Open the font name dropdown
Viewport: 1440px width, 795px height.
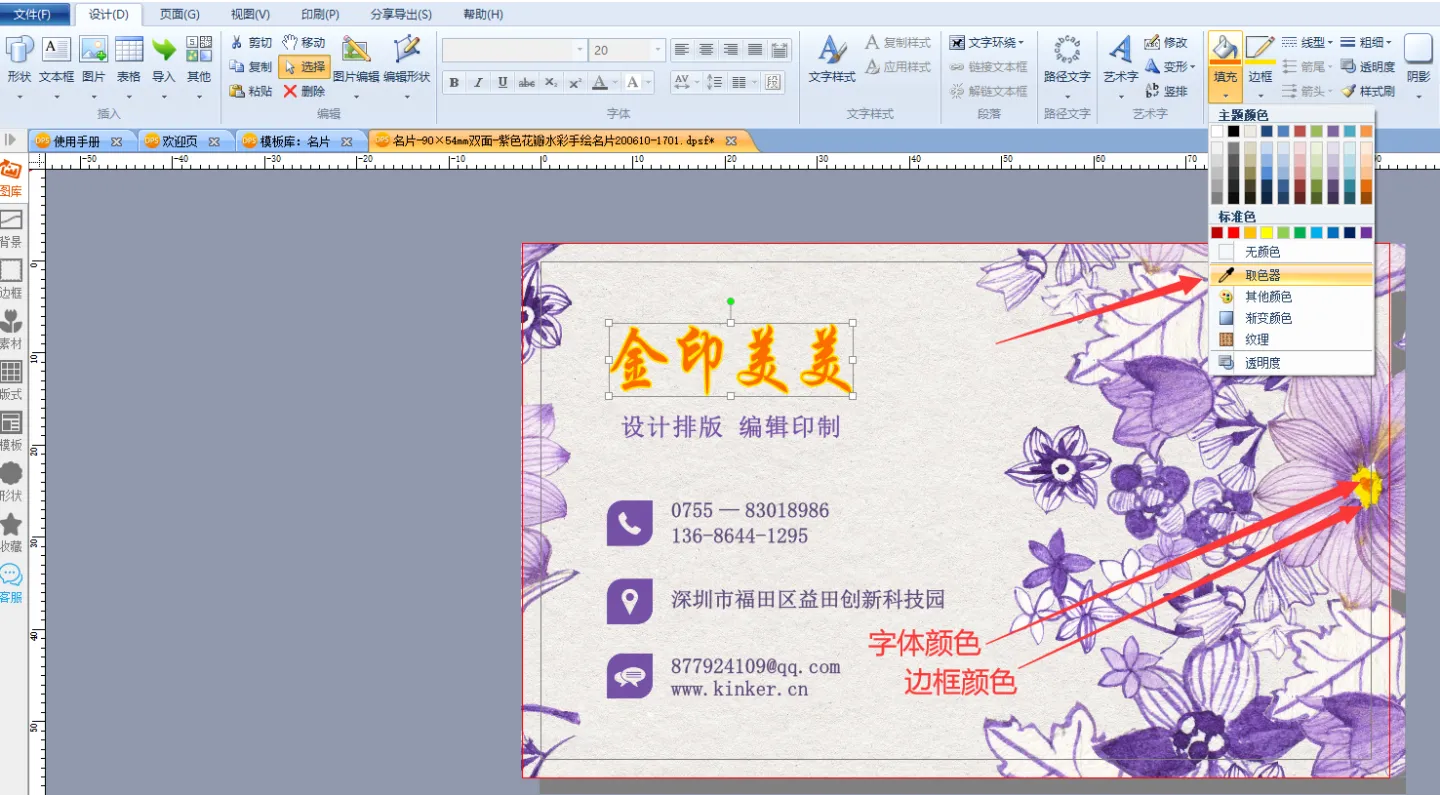pyautogui.click(x=580, y=50)
